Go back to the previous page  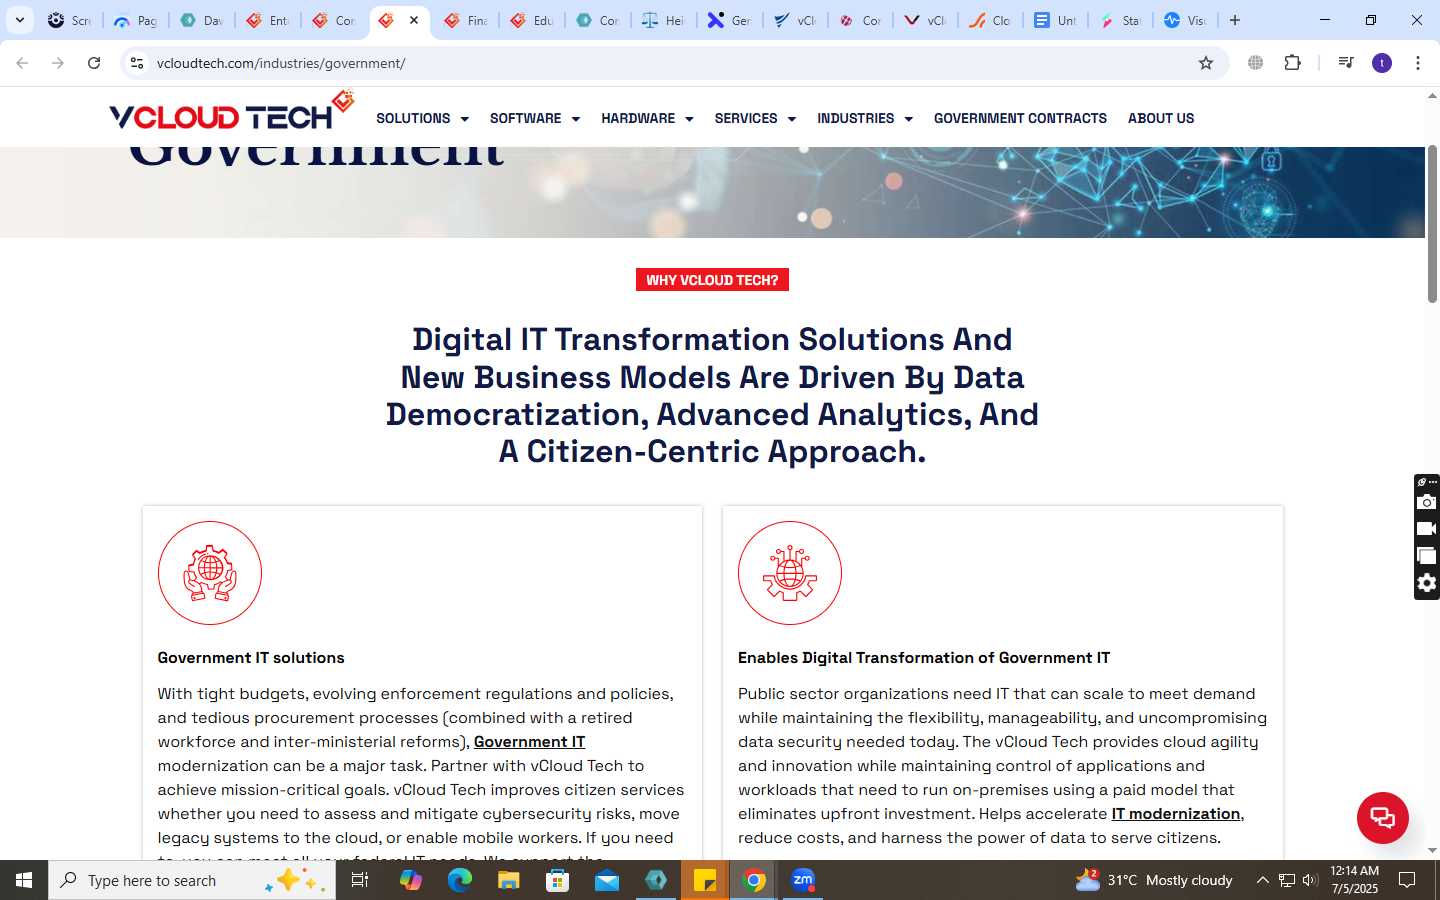coord(22,63)
